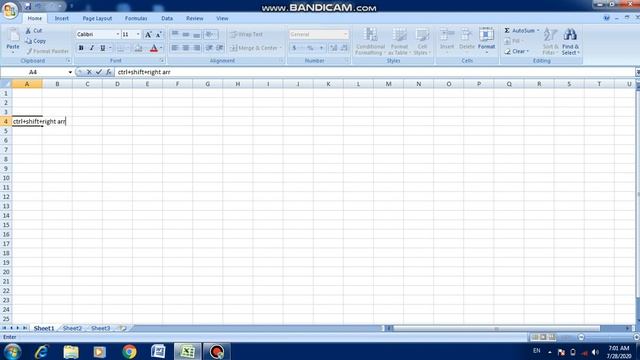640x360 pixels.
Task: Click in the formula bar text
Action: coord(144,72)
